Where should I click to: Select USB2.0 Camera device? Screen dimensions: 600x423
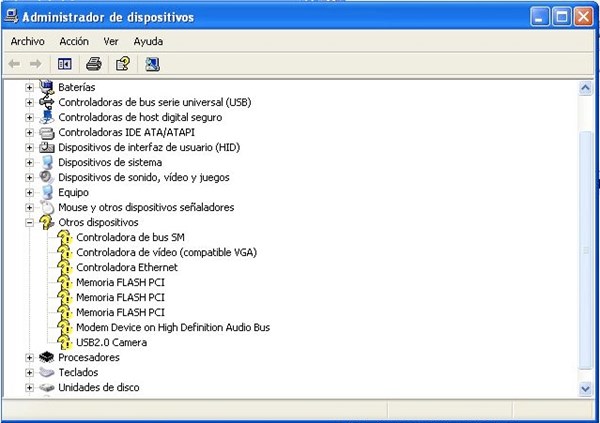tap(111, 342)
